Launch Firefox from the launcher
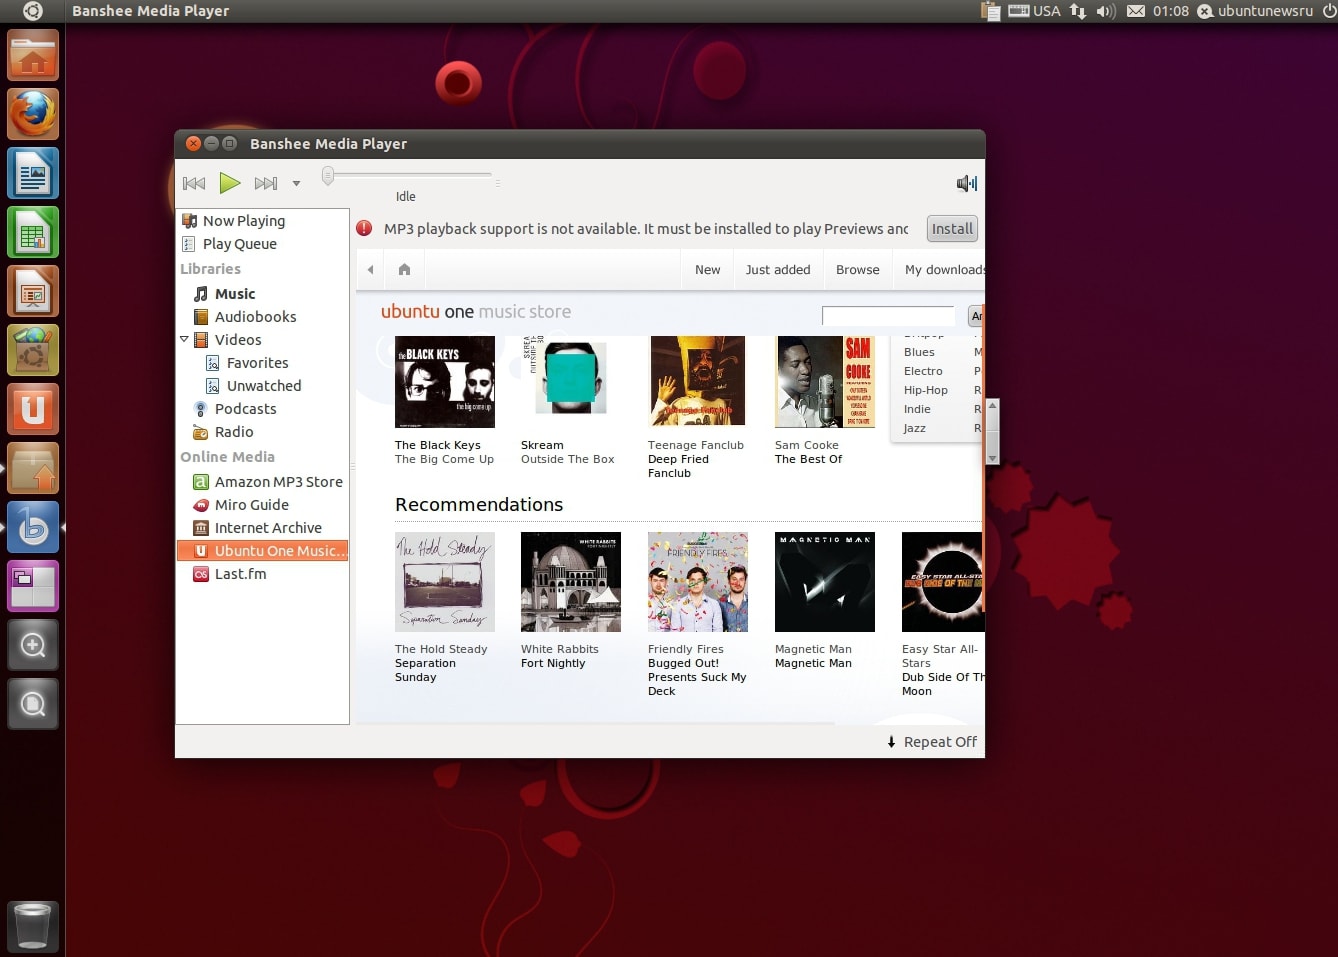The width and height of the screenshot is (1338, 957). (33, 114)
